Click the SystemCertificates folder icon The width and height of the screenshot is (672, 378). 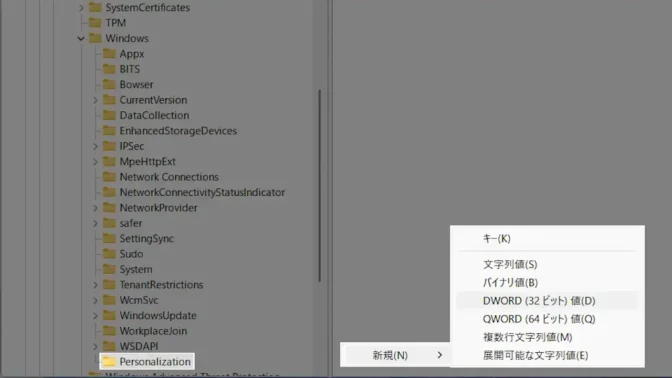(x=95, y=7)
